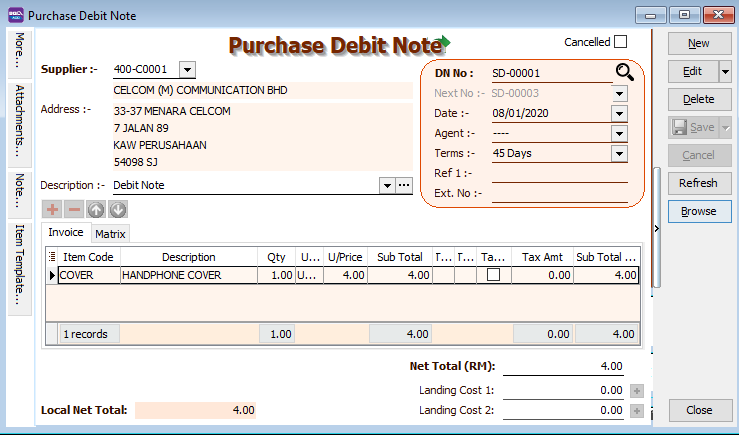The width and height of the screenshot is (739, 435).
Task: Toggle the tax checkbox in the COVER row
Action: (493, 275)
